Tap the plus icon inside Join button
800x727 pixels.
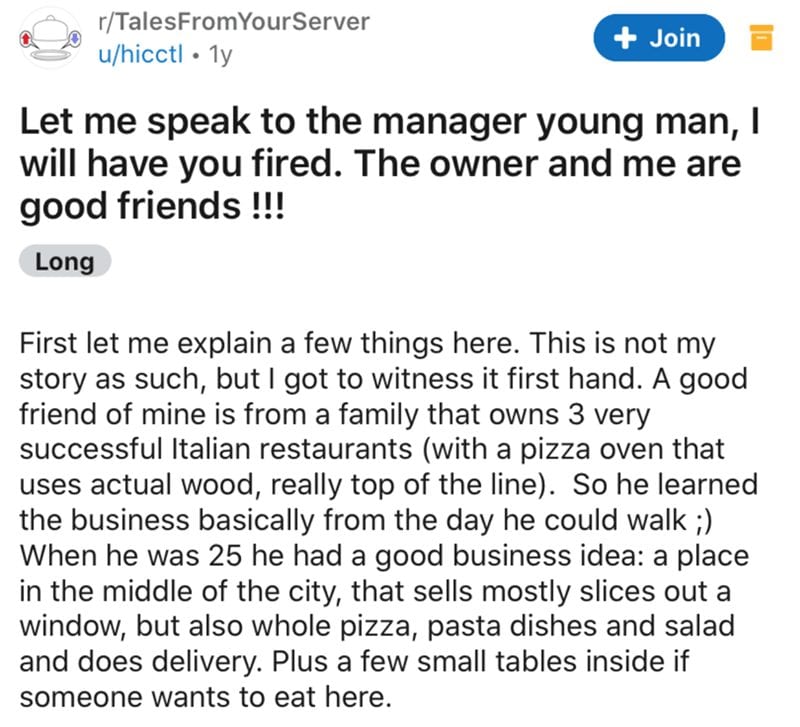point(625,38)
